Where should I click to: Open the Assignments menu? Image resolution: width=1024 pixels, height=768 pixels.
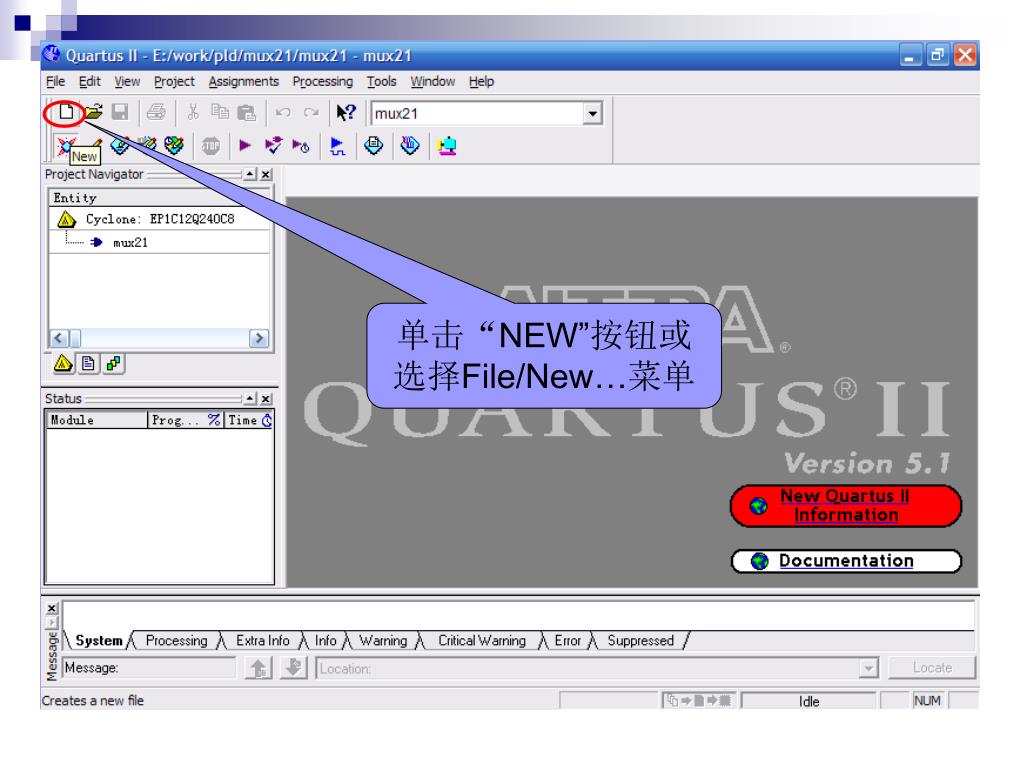244,82
